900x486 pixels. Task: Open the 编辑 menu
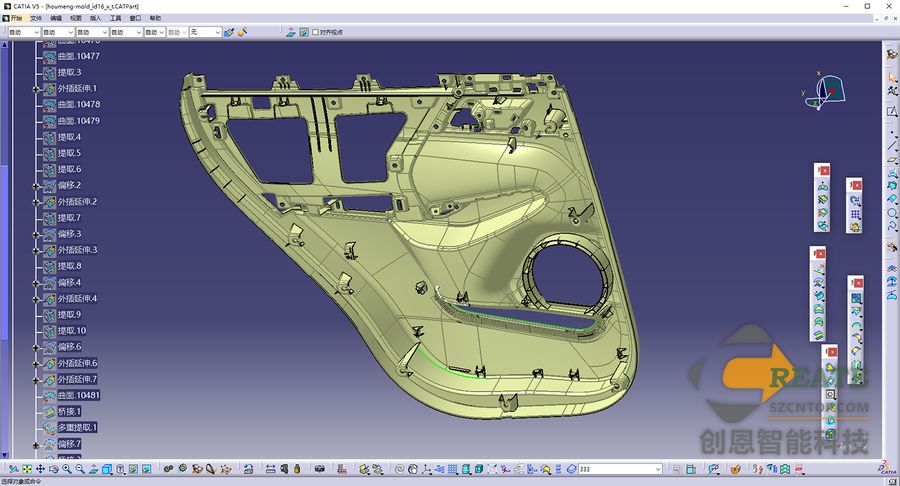(56, 18)
